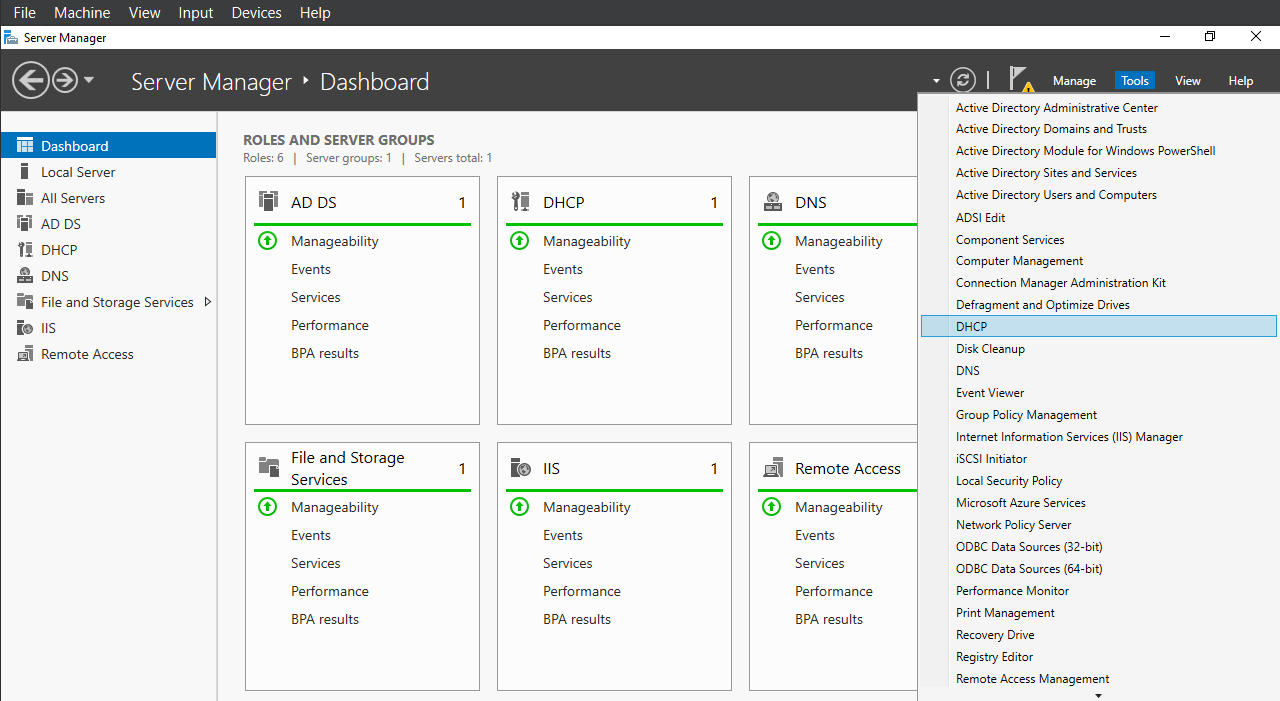Click the forward navigation arrow
This screenshot has width=1280, height=701.
(x=65, y=80)
